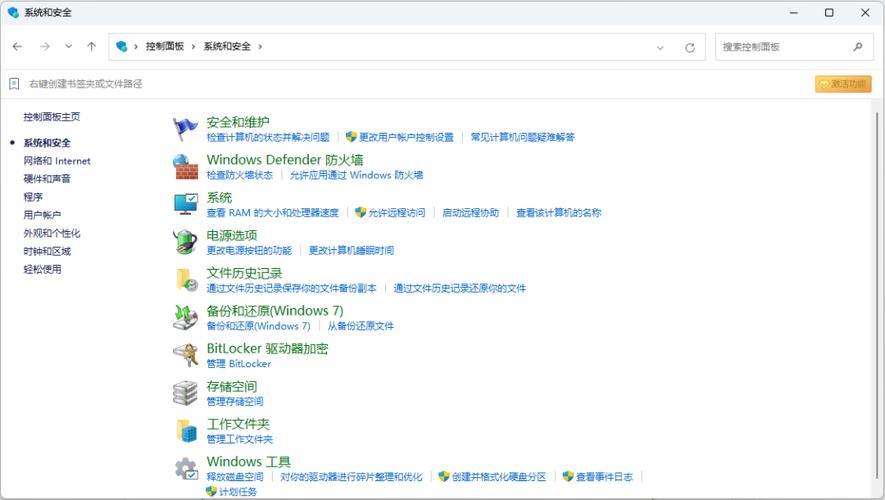Click the 系统 monitor icon

click(186, 204)
